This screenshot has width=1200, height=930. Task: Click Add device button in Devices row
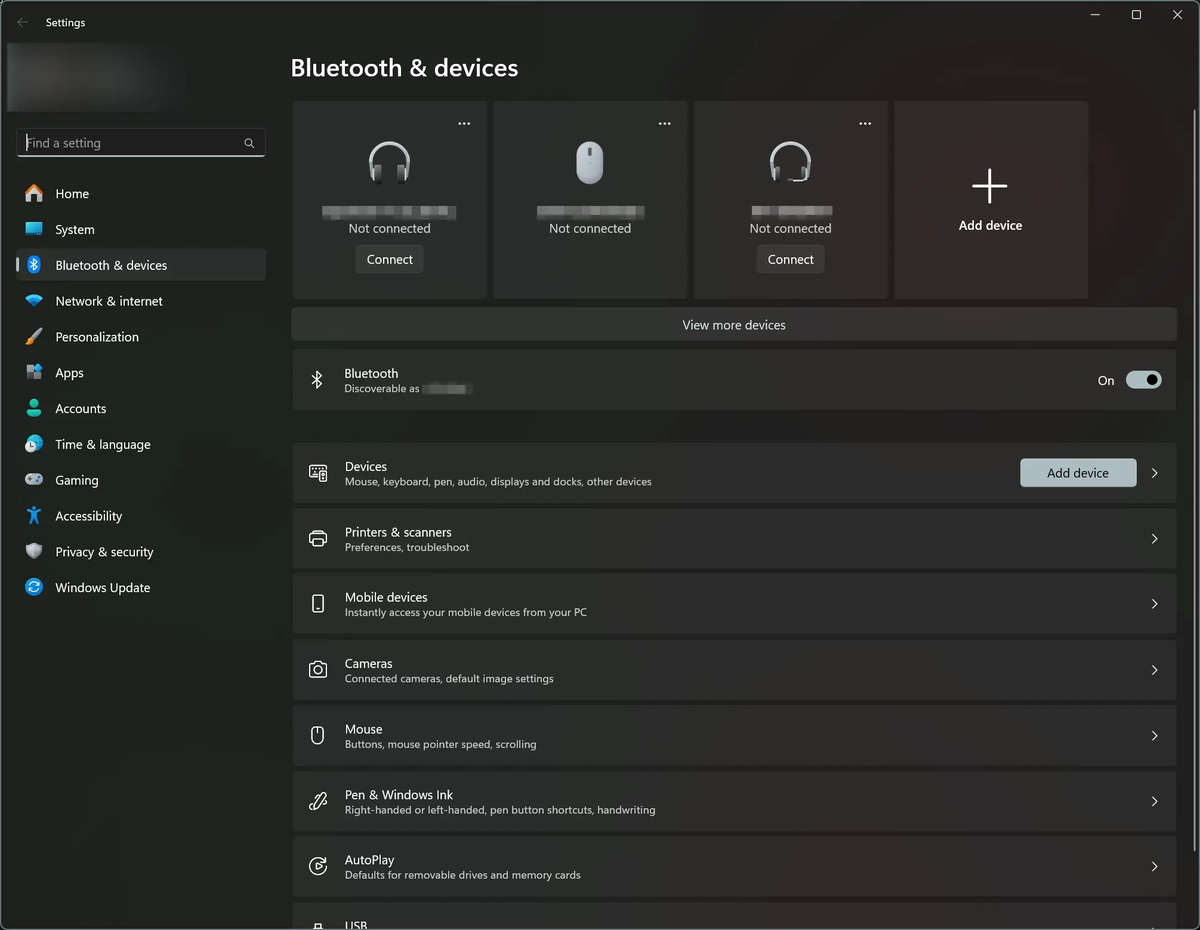(1078, 473)
